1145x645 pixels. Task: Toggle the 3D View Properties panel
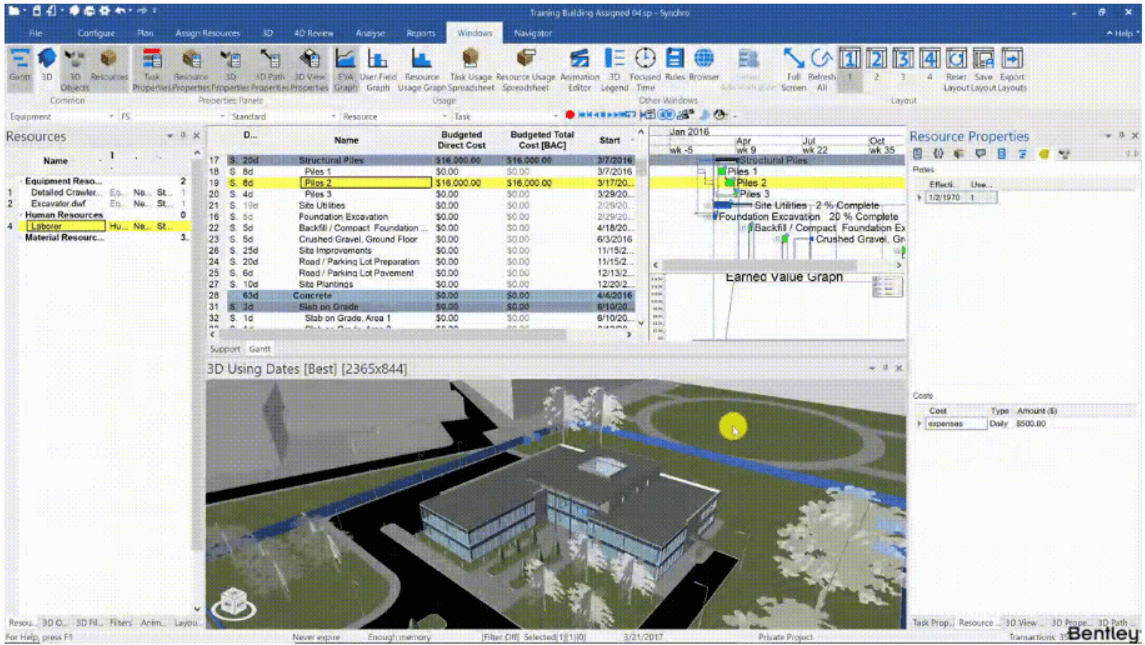tap(309, 69)
